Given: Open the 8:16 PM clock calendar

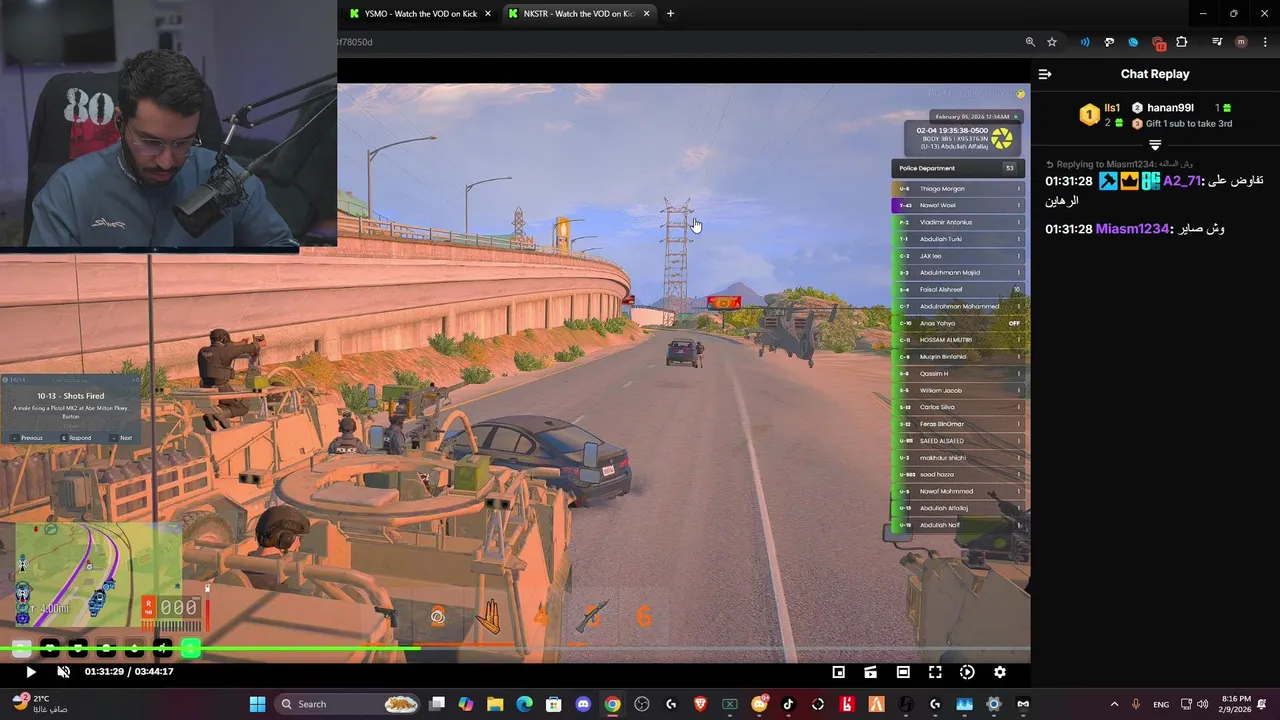Looking at the screenshot, I should tap(1236, 704).
